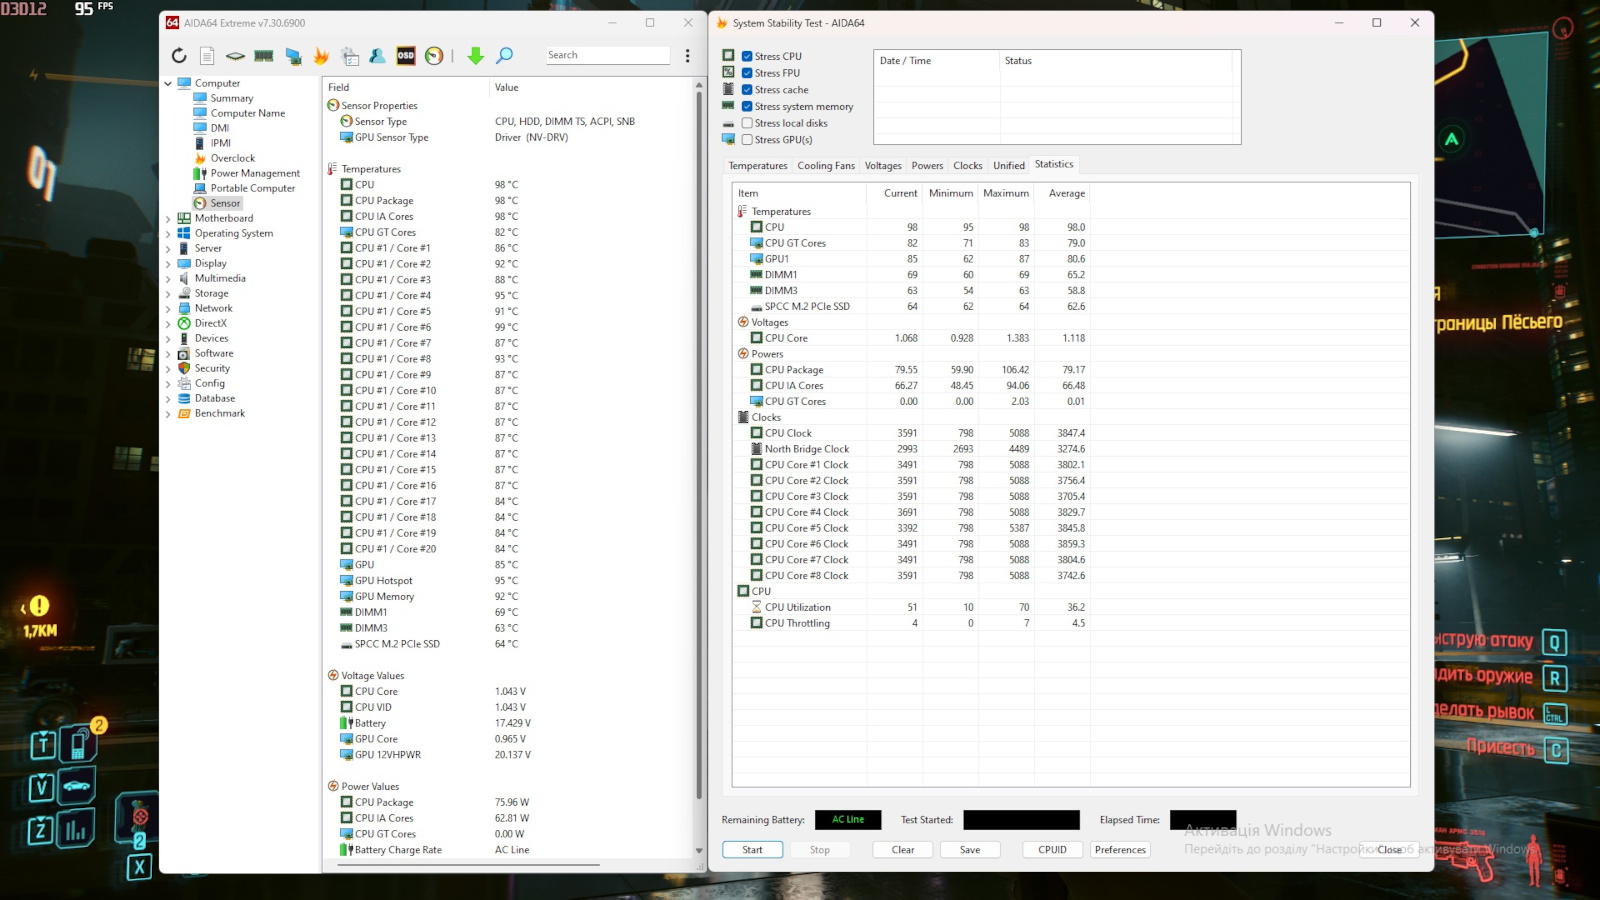
Task: Expand the Motherboard tree node
Action: click(168, 218)
